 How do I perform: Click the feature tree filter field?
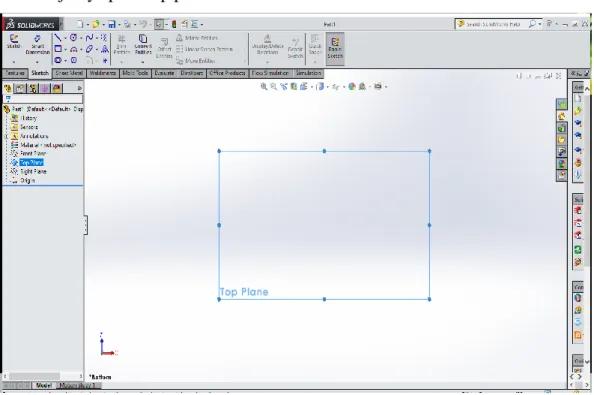43,98
